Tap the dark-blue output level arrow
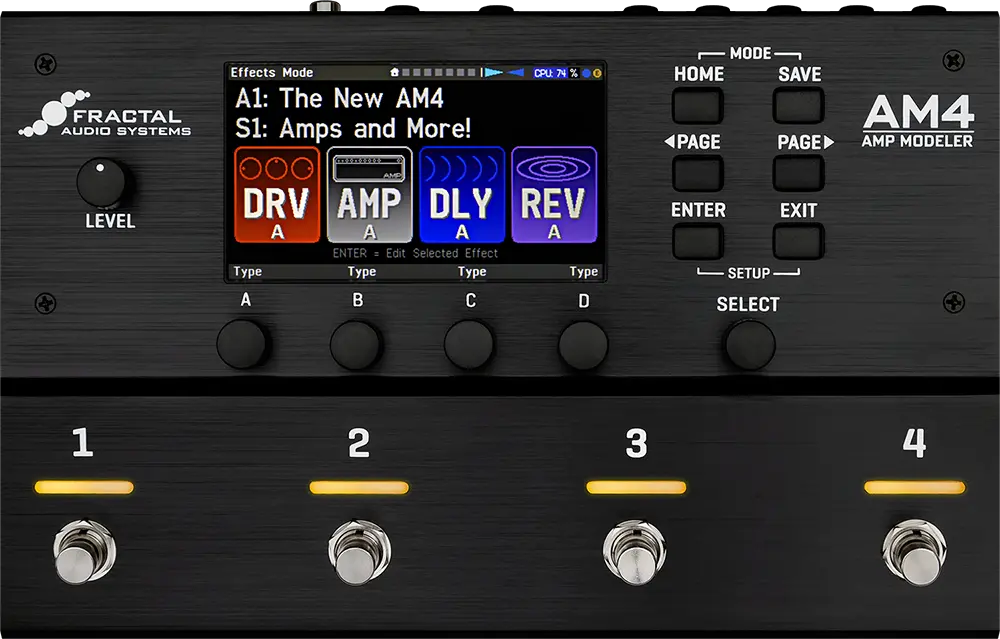1000x639 pixels. coord(516,73)
